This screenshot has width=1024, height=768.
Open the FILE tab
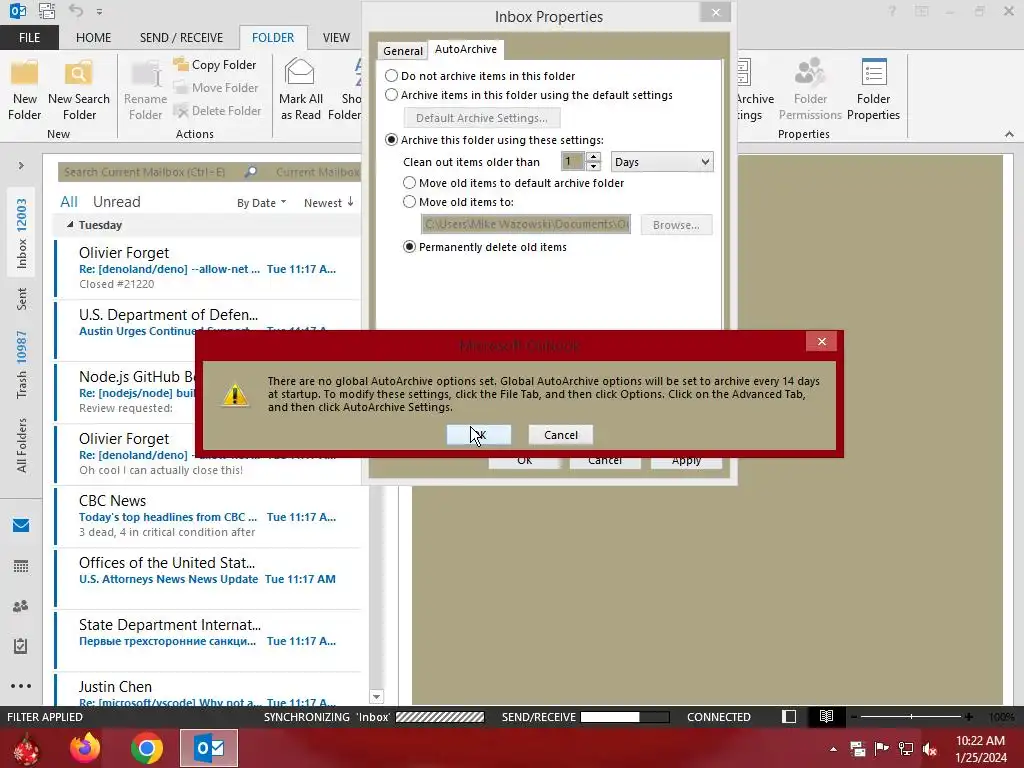click(x=29, y=37)
